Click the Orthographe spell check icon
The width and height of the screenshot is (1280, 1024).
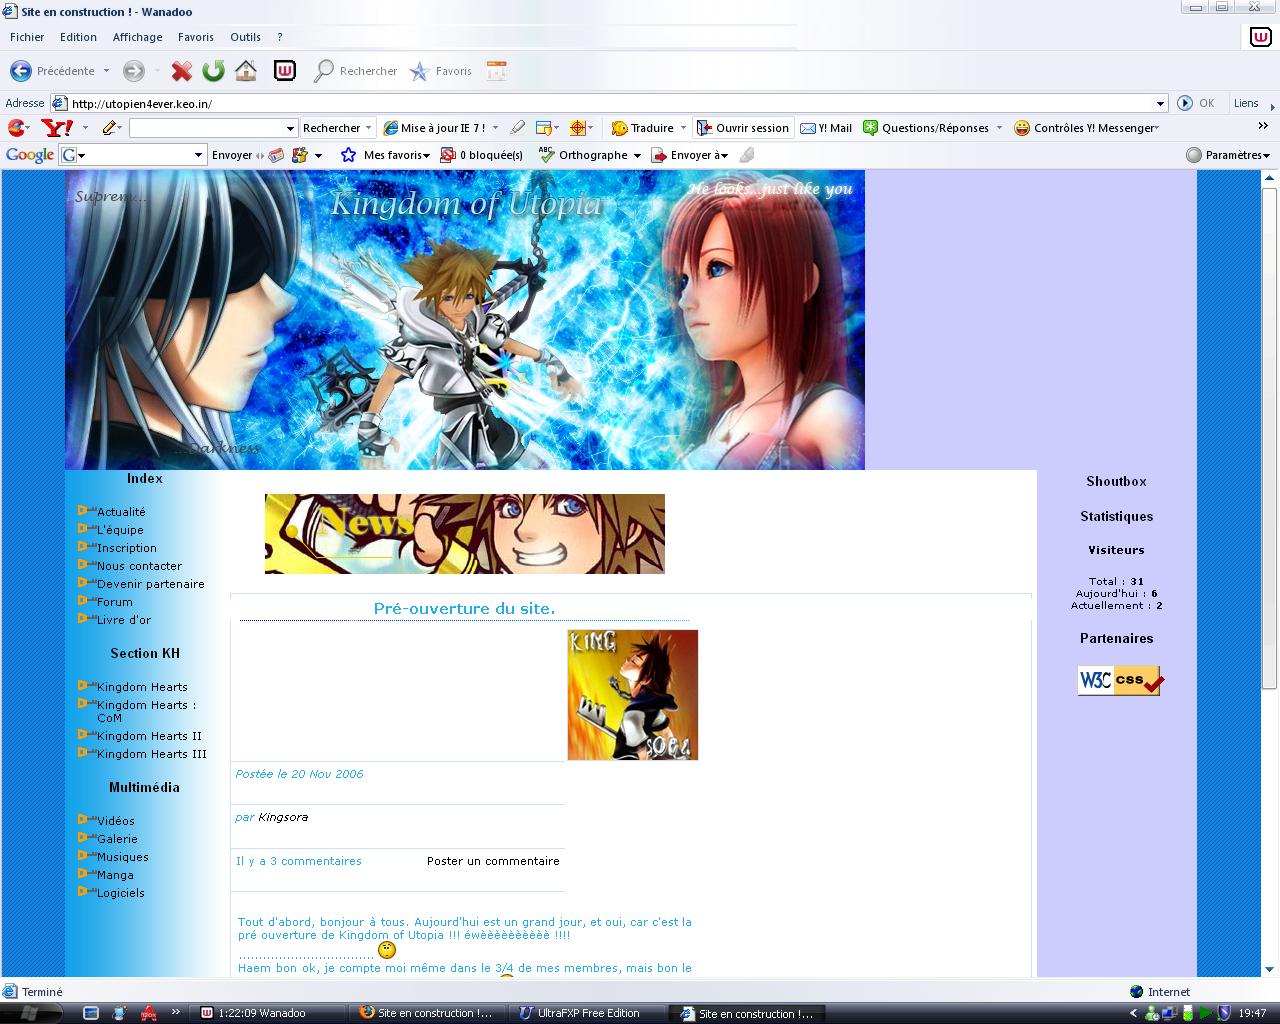tap(546, 155)
